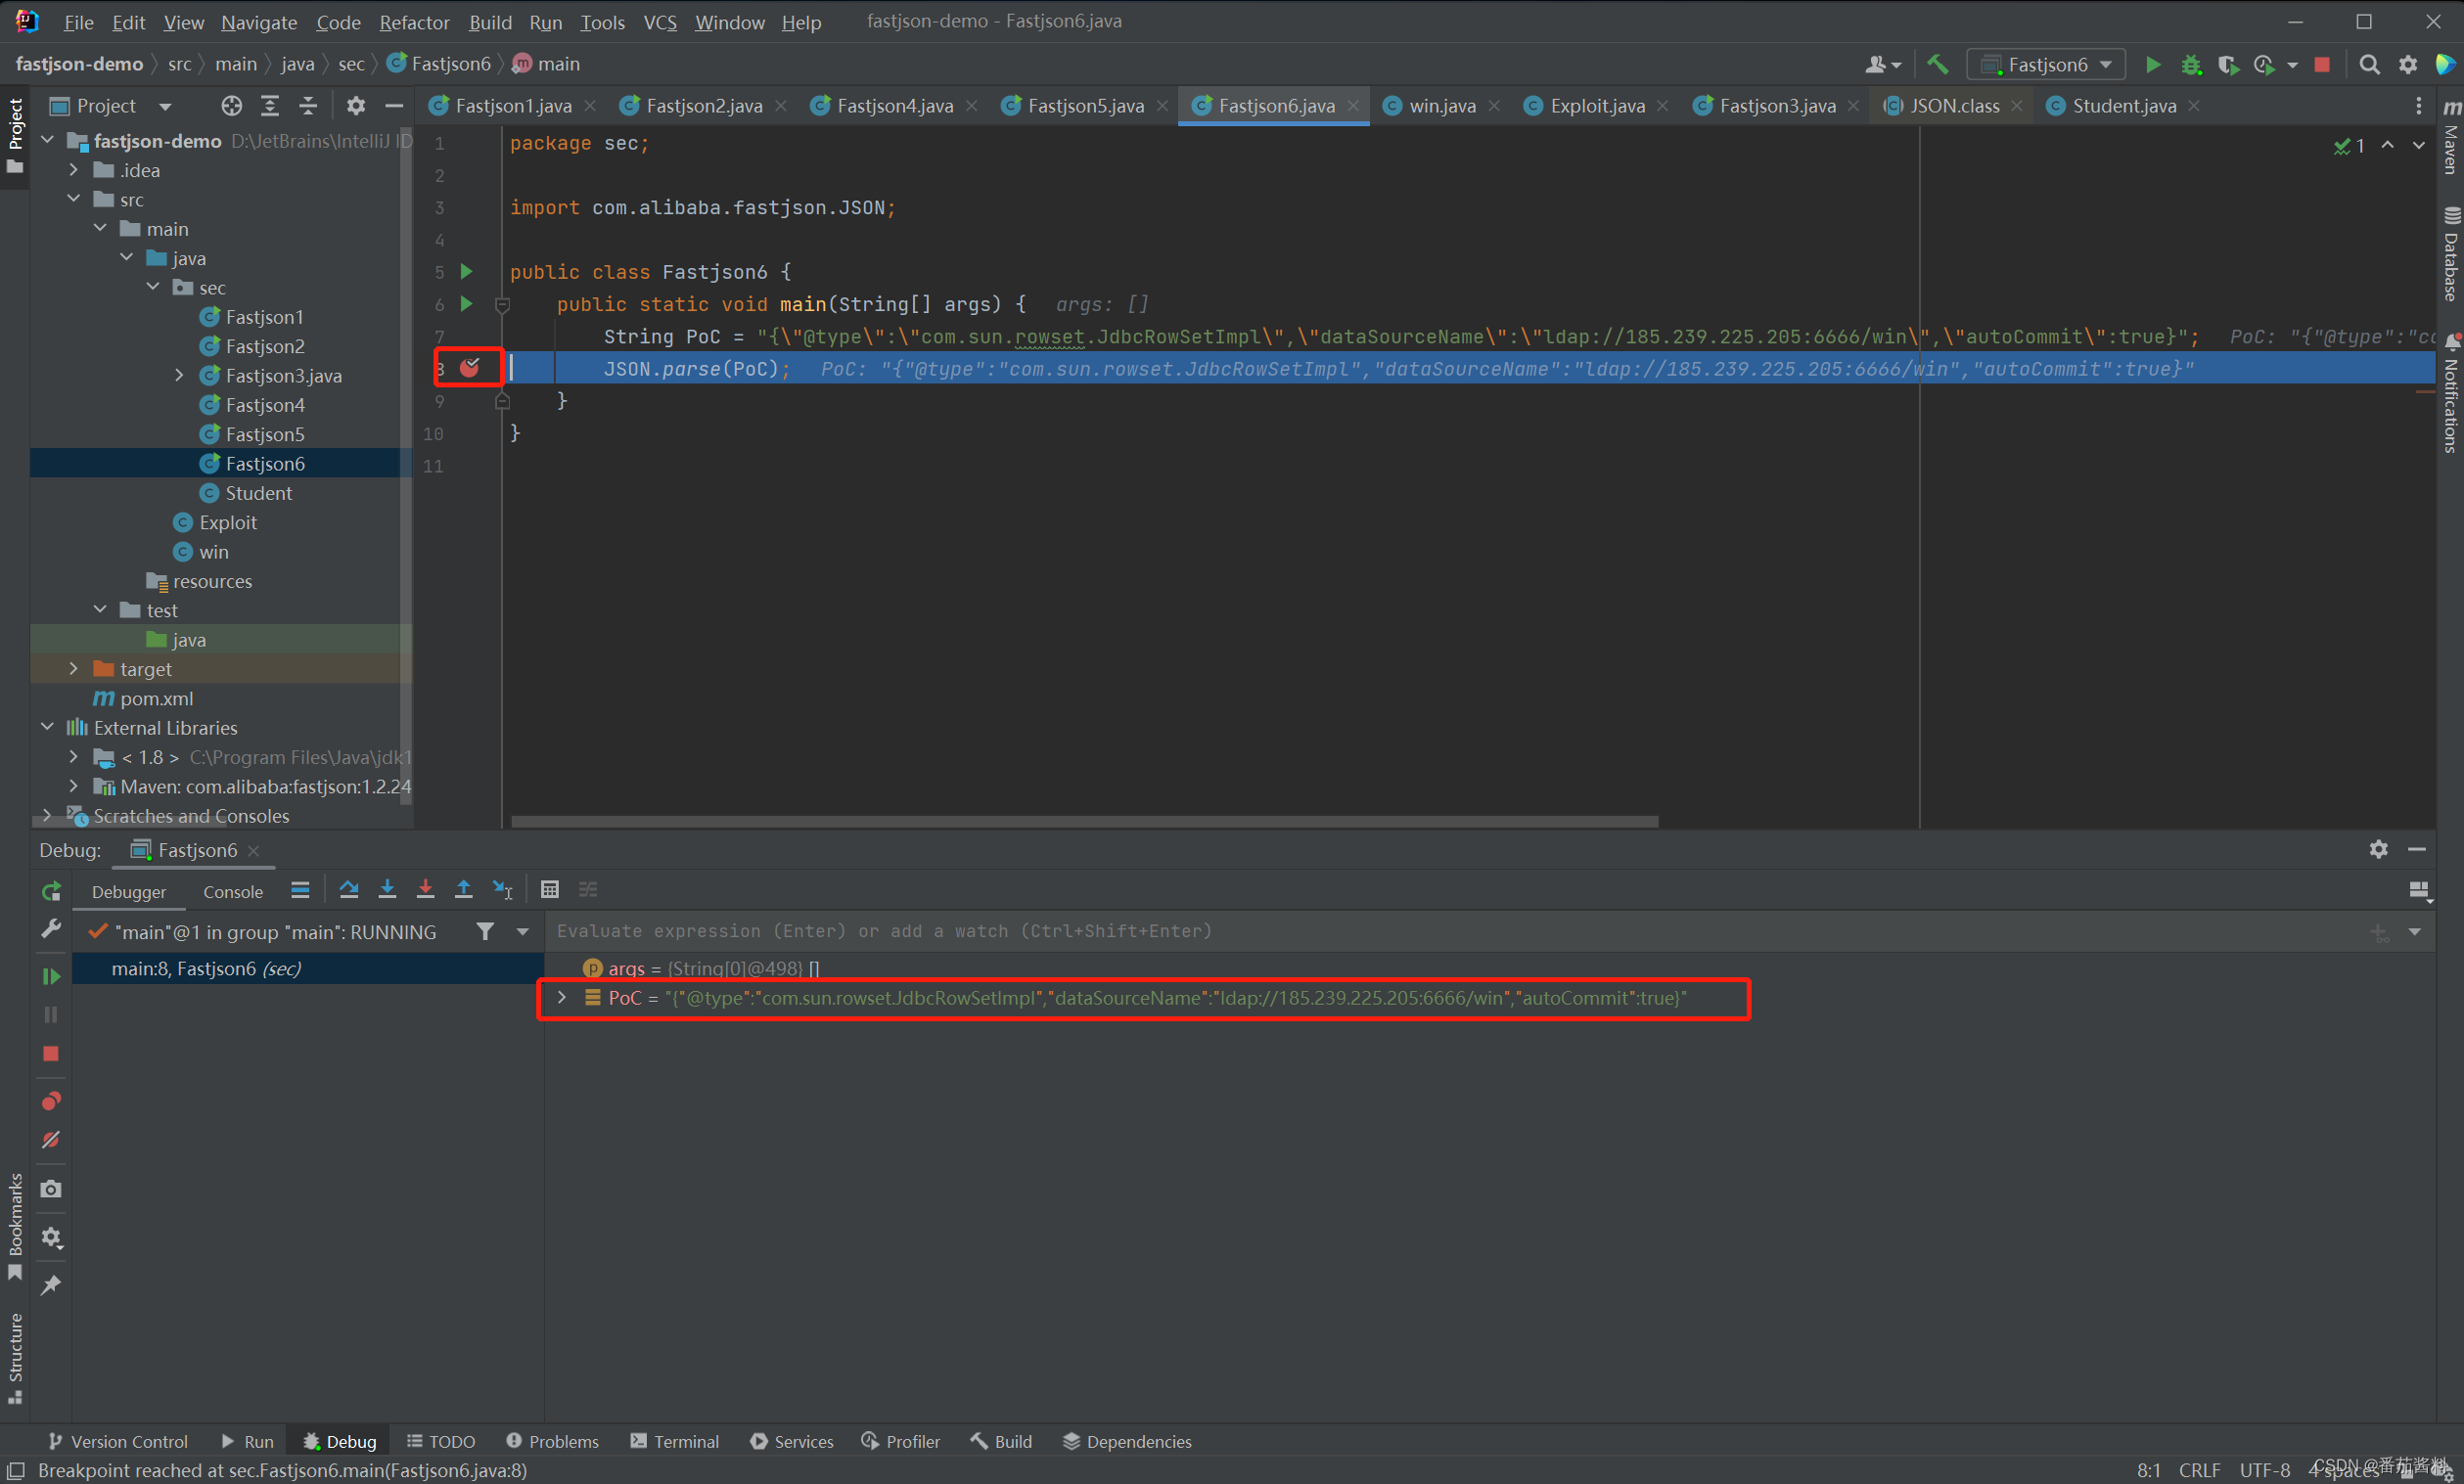
Task: Run with Coverage icon in toolbar
Action: click(x=2228, y=65)
